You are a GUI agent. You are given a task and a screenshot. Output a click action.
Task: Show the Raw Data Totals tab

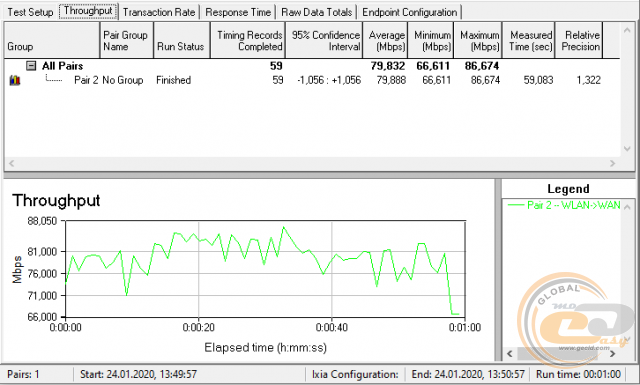point(317,12)
